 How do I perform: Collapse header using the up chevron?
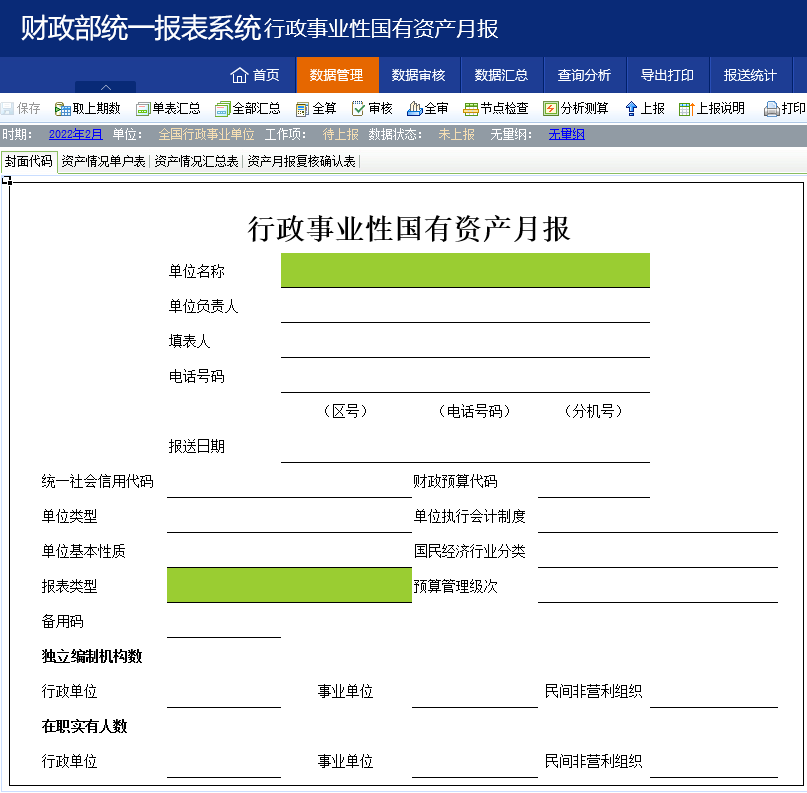pyautogui.click(x=106, y=87)
